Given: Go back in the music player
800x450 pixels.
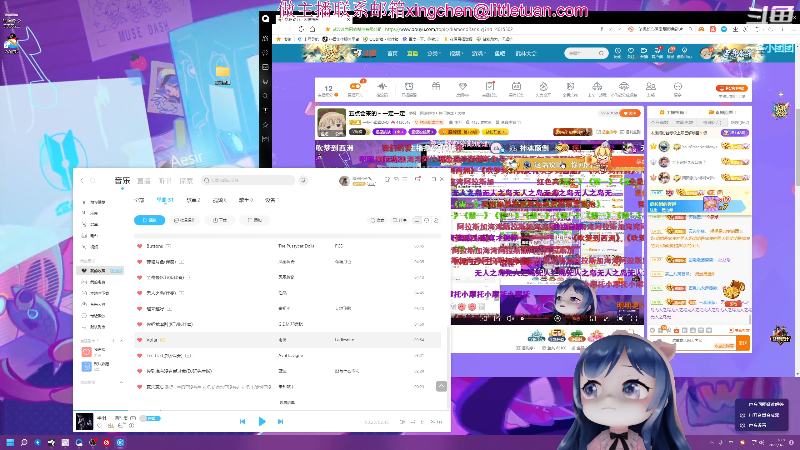Looking at the screenshot, I should pyautogui.click(x=83, y=180).
